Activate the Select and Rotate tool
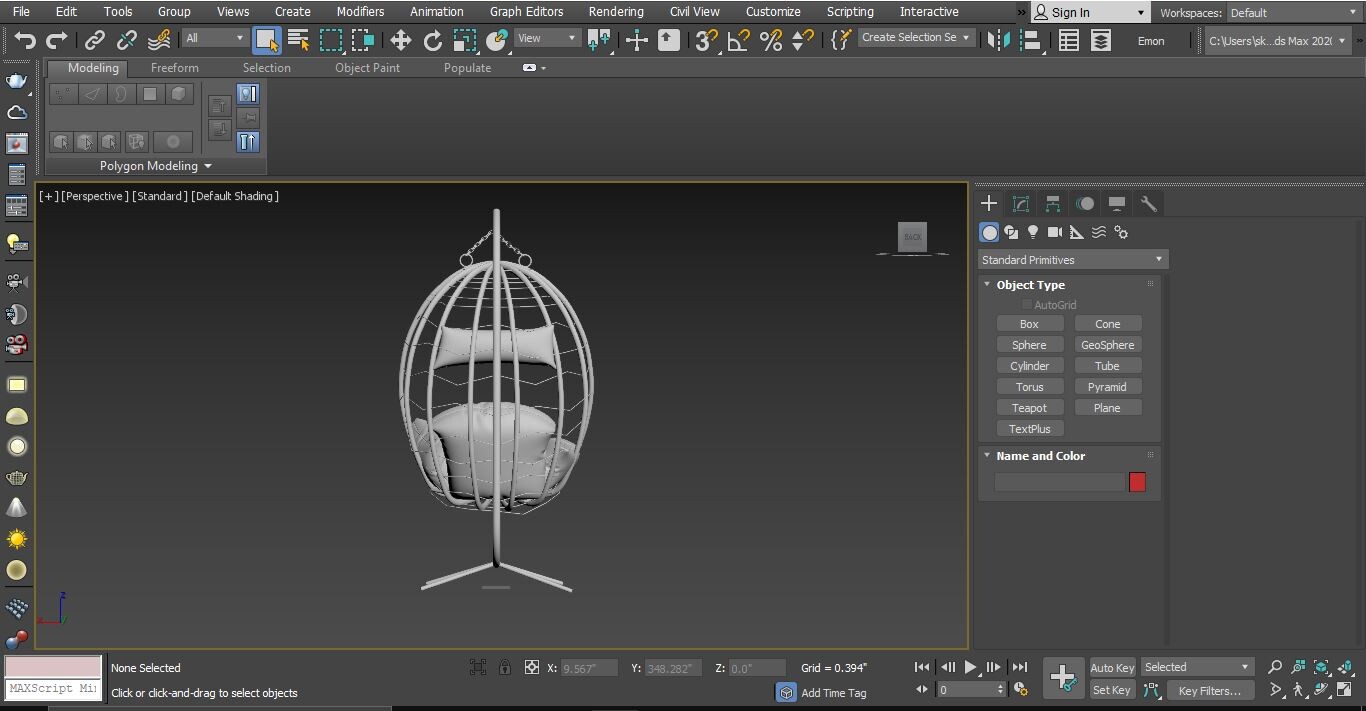 (433, 40)
